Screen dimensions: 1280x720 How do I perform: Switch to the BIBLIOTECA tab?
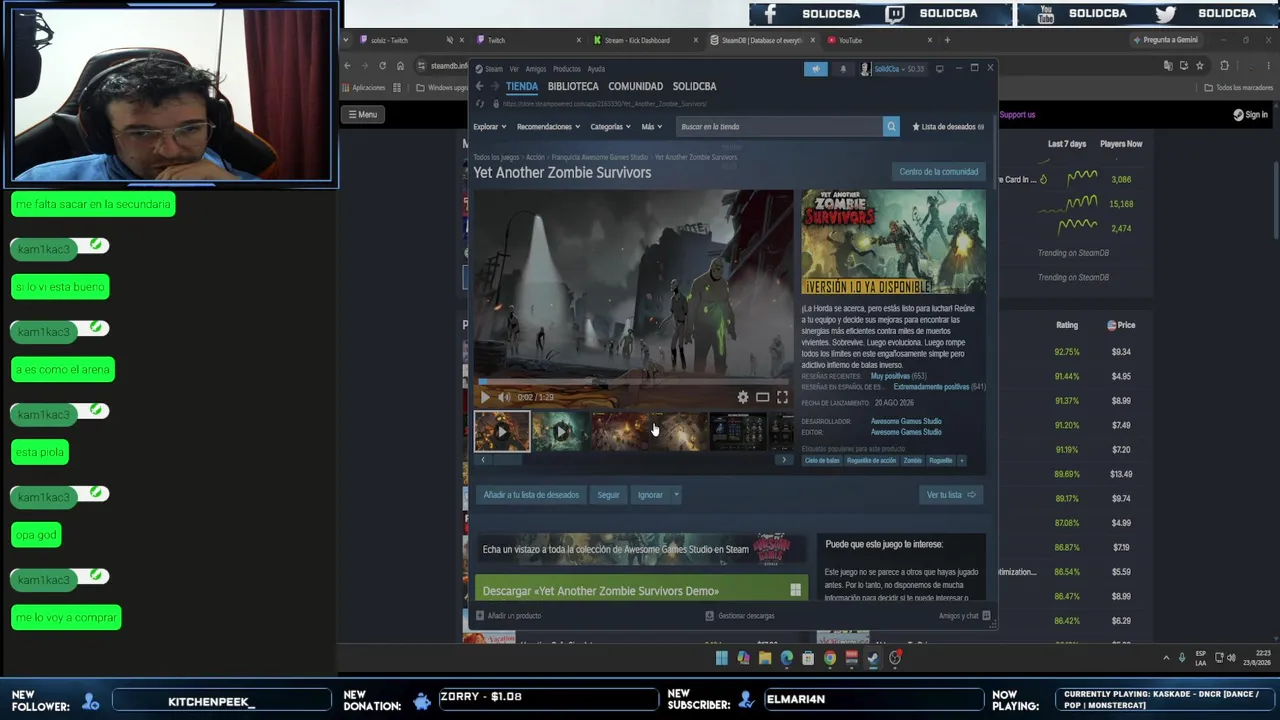point(573,86)
